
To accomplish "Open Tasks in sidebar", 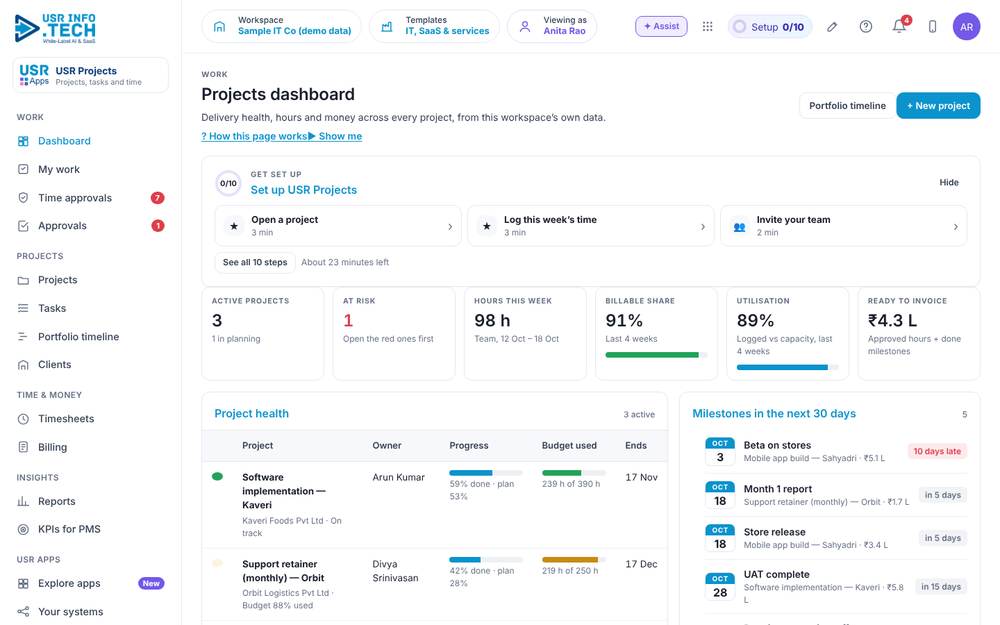I will 91,308.
